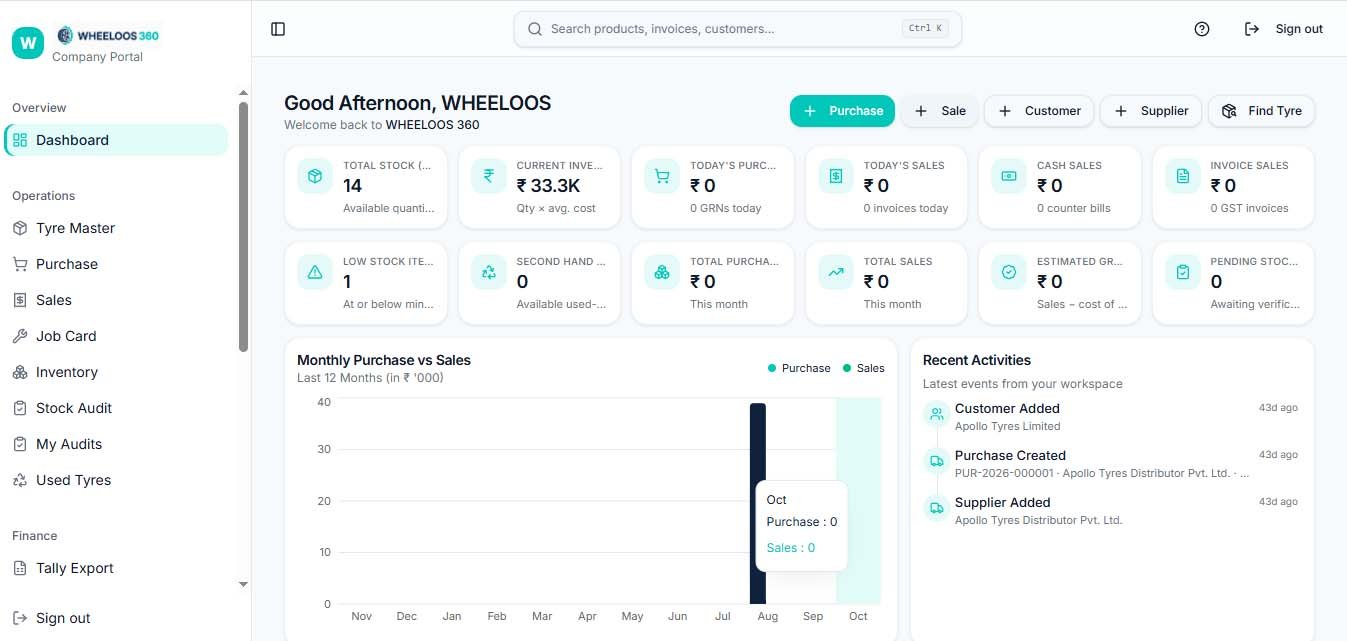Click the Purchase Created truck icon
Screen dimensions: 1347x641
[936, 461]
